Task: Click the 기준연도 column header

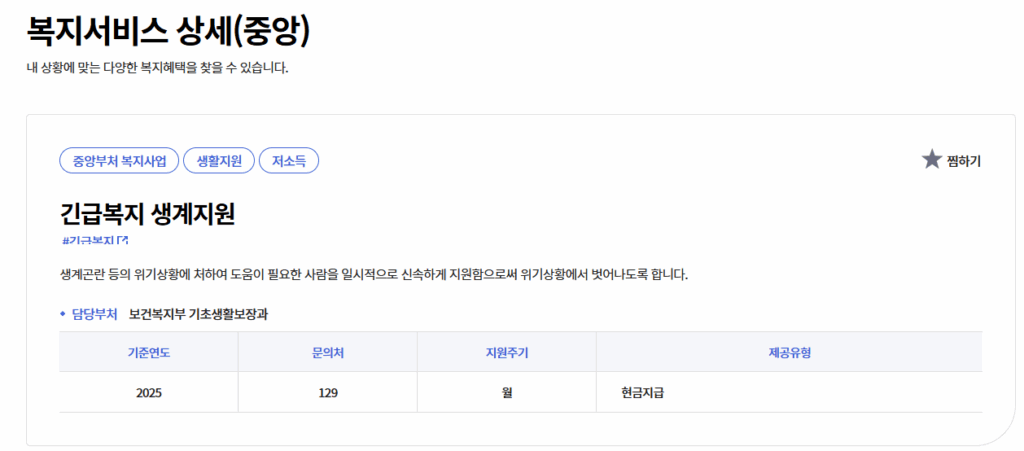Action: tap(149, 352)
